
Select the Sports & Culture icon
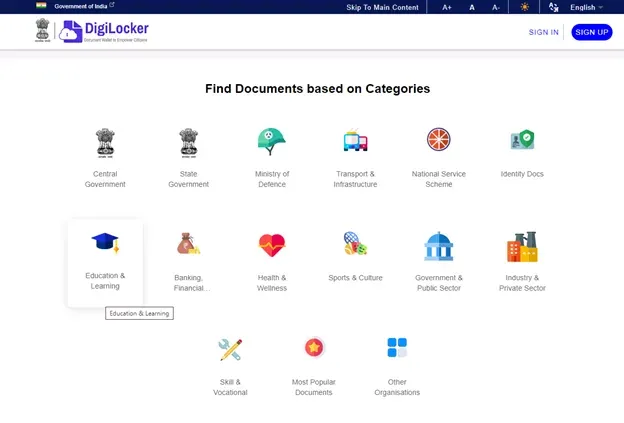pos(355,244)
